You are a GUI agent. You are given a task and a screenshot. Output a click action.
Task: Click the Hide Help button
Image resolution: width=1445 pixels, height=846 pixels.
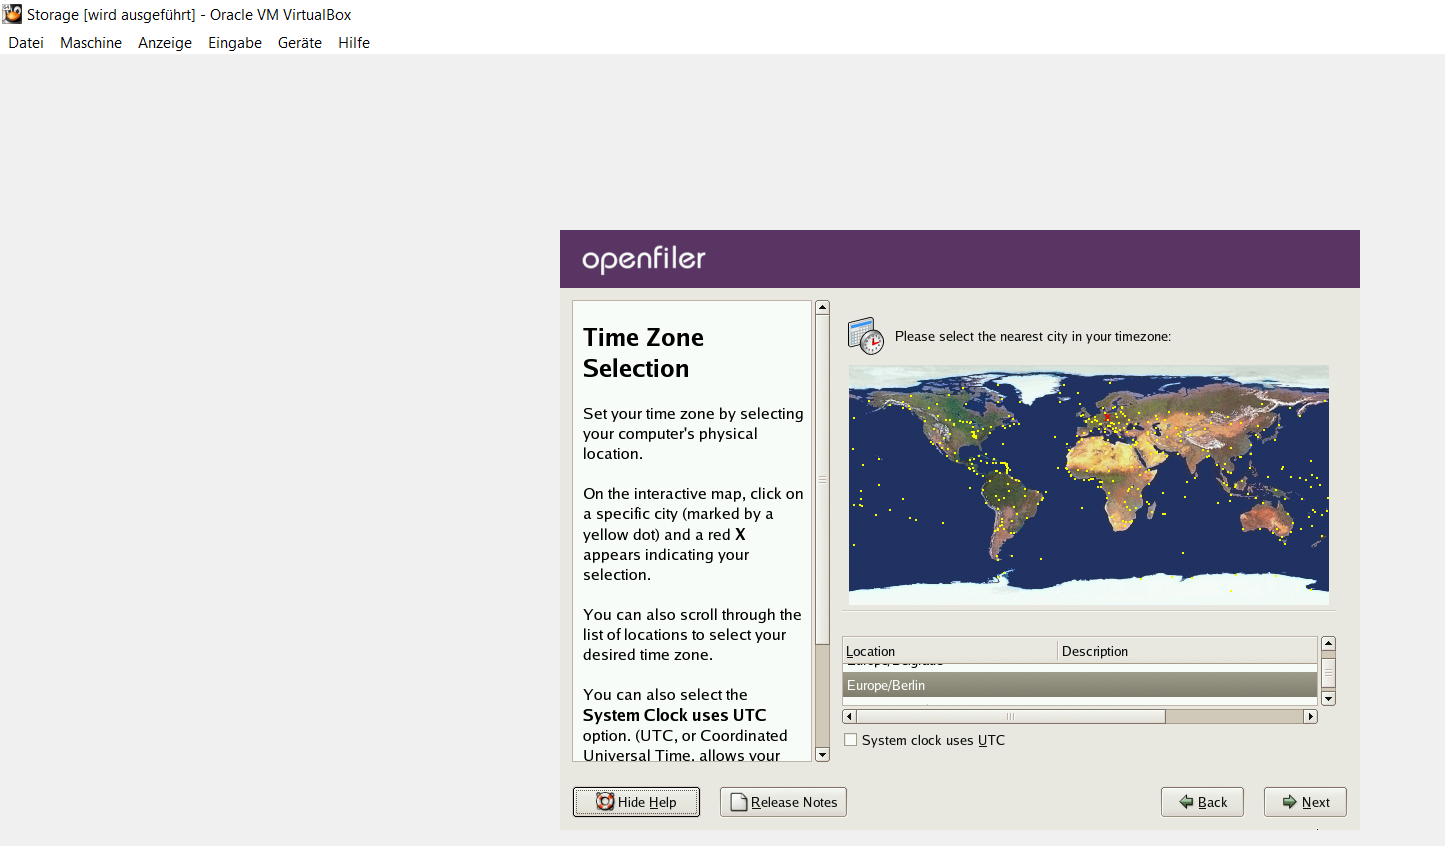(x=636, y=802)
